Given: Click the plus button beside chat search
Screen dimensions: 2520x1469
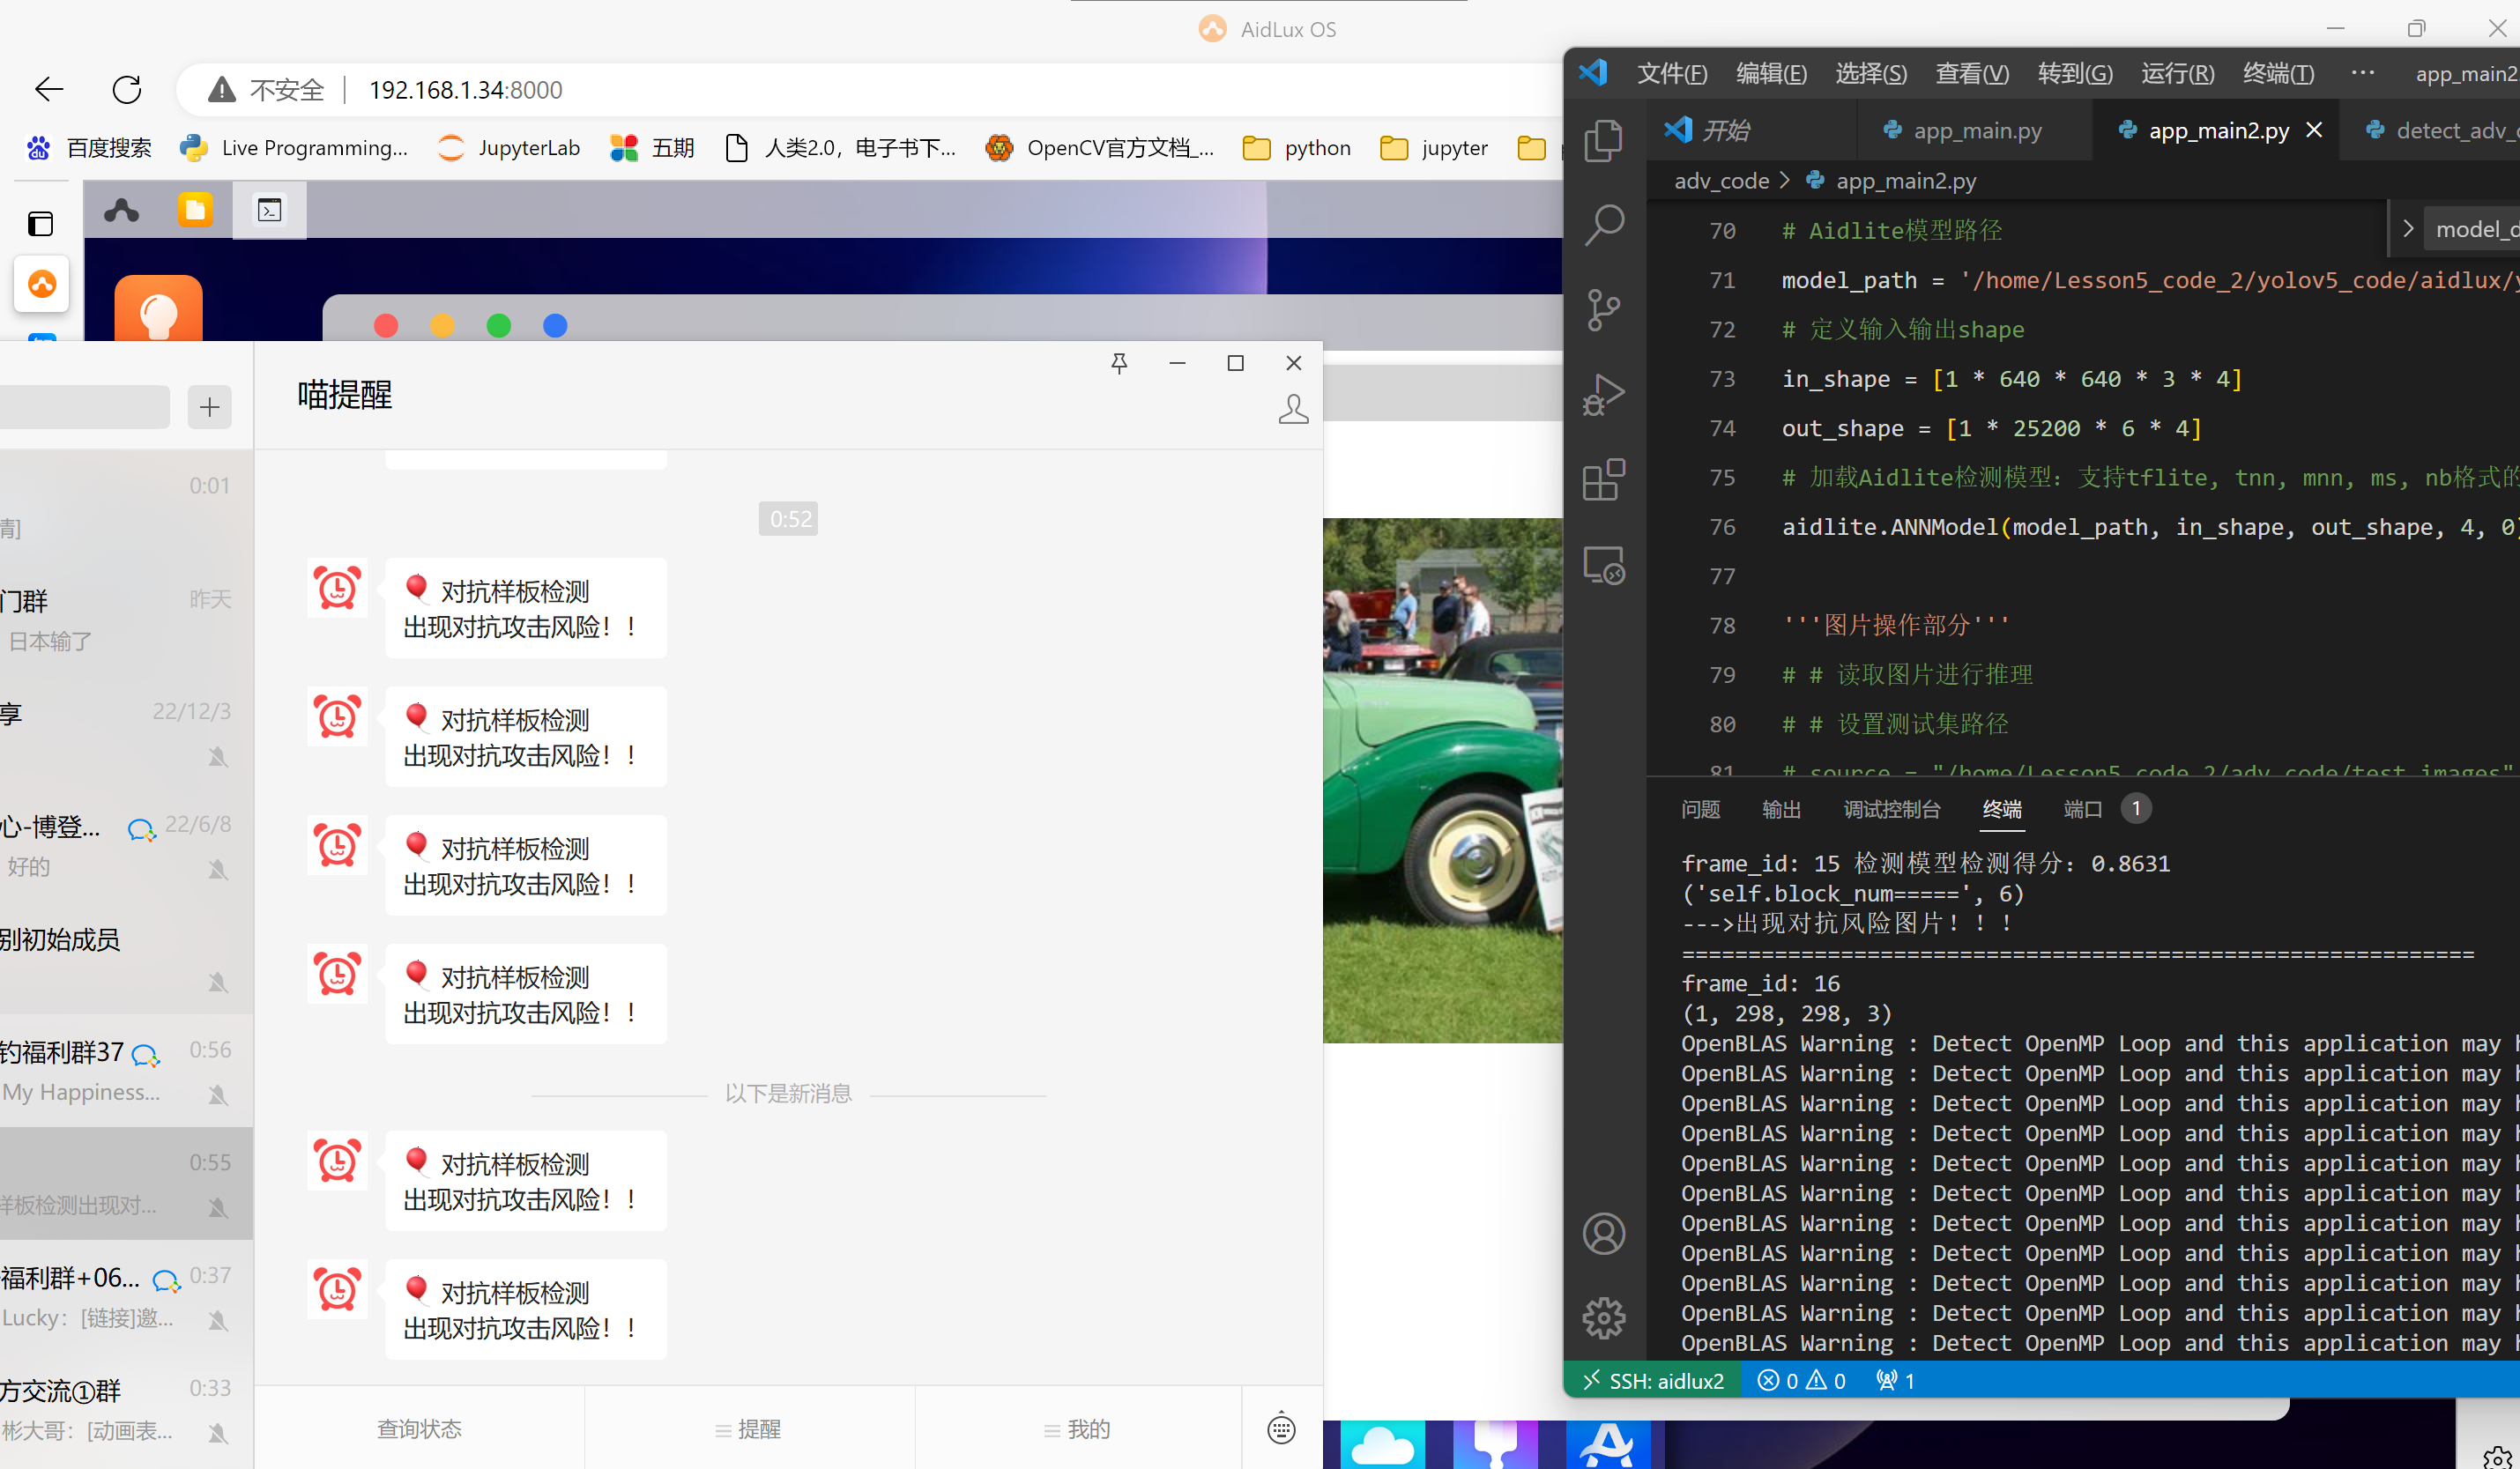Looking at the screenshot, I should (209, 407).
